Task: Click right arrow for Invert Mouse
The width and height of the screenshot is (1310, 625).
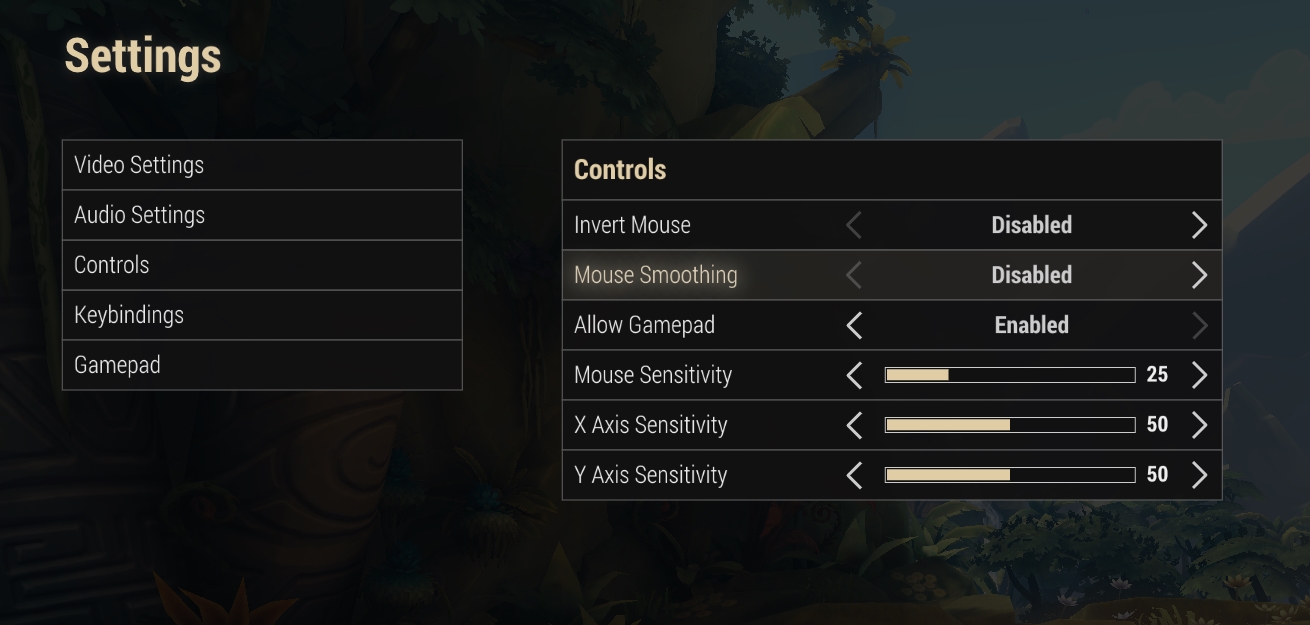Action: pos(1199,225)
